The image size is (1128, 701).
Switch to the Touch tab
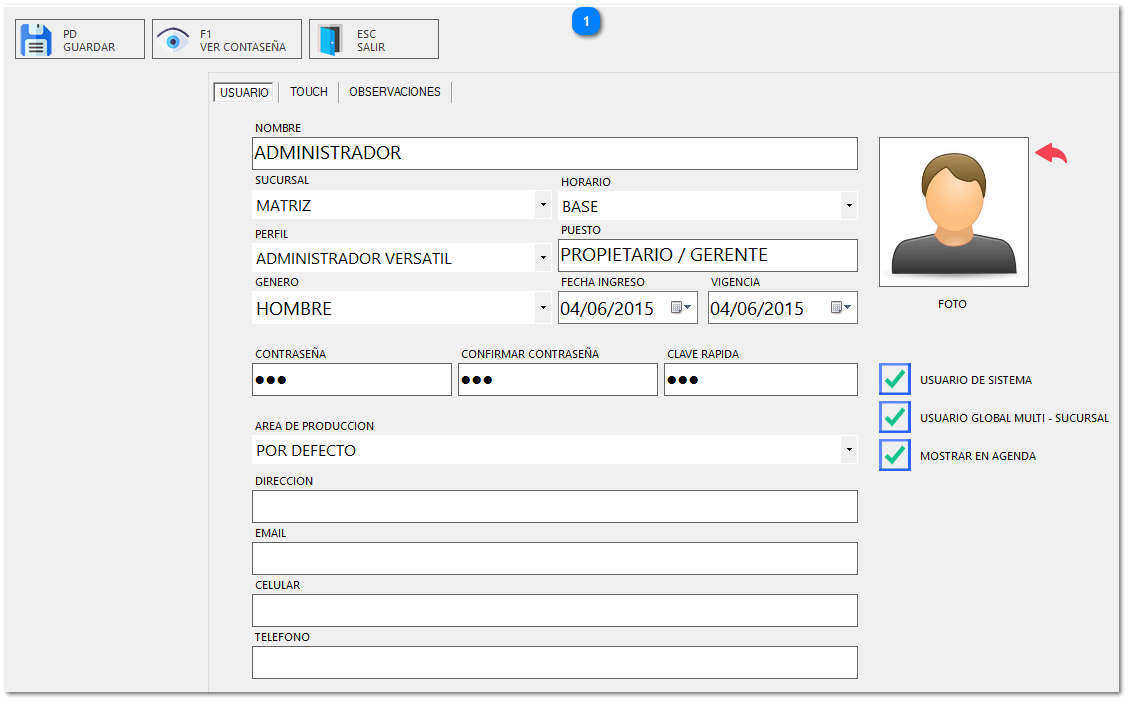click(308, 91)
